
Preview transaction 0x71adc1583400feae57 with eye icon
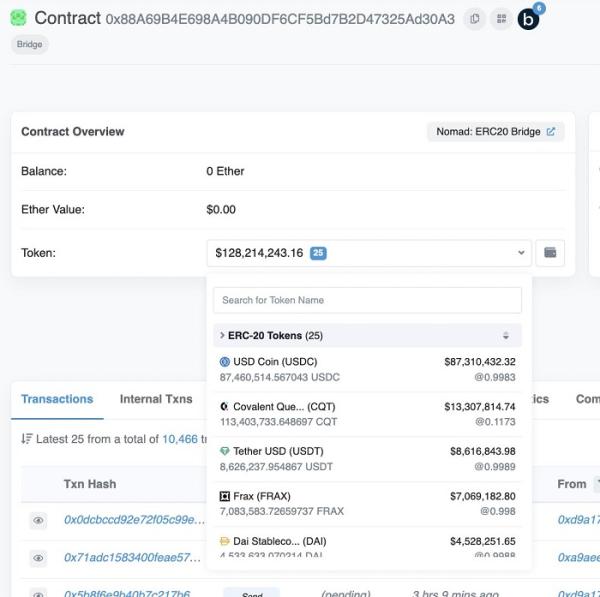tap(38, 558)
